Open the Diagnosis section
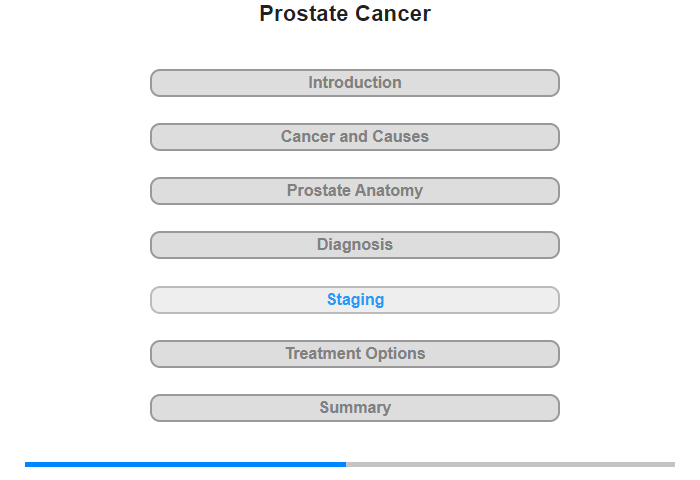Viewport: 700px width, 480px height. [354, 245]
